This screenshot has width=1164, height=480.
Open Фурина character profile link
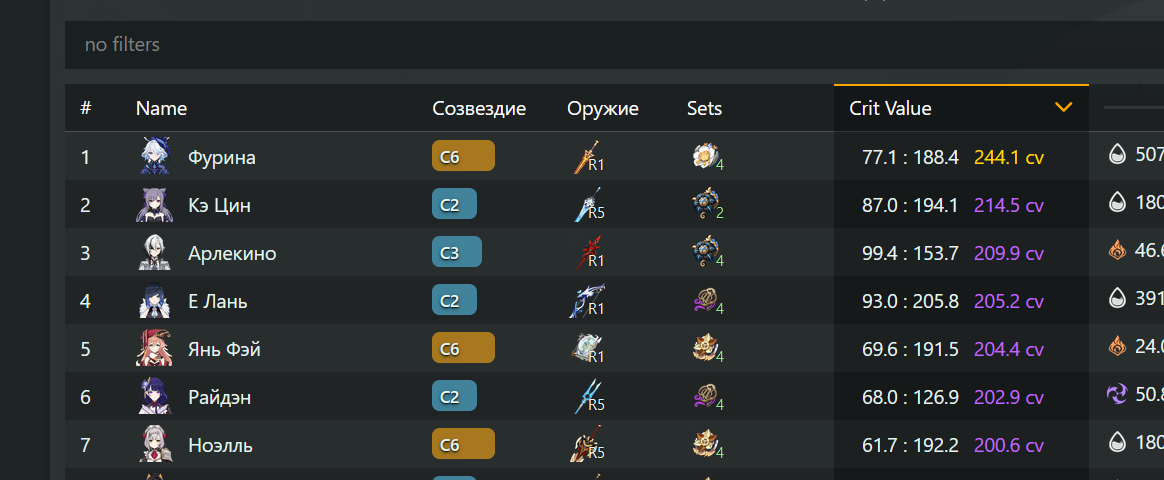221,157
